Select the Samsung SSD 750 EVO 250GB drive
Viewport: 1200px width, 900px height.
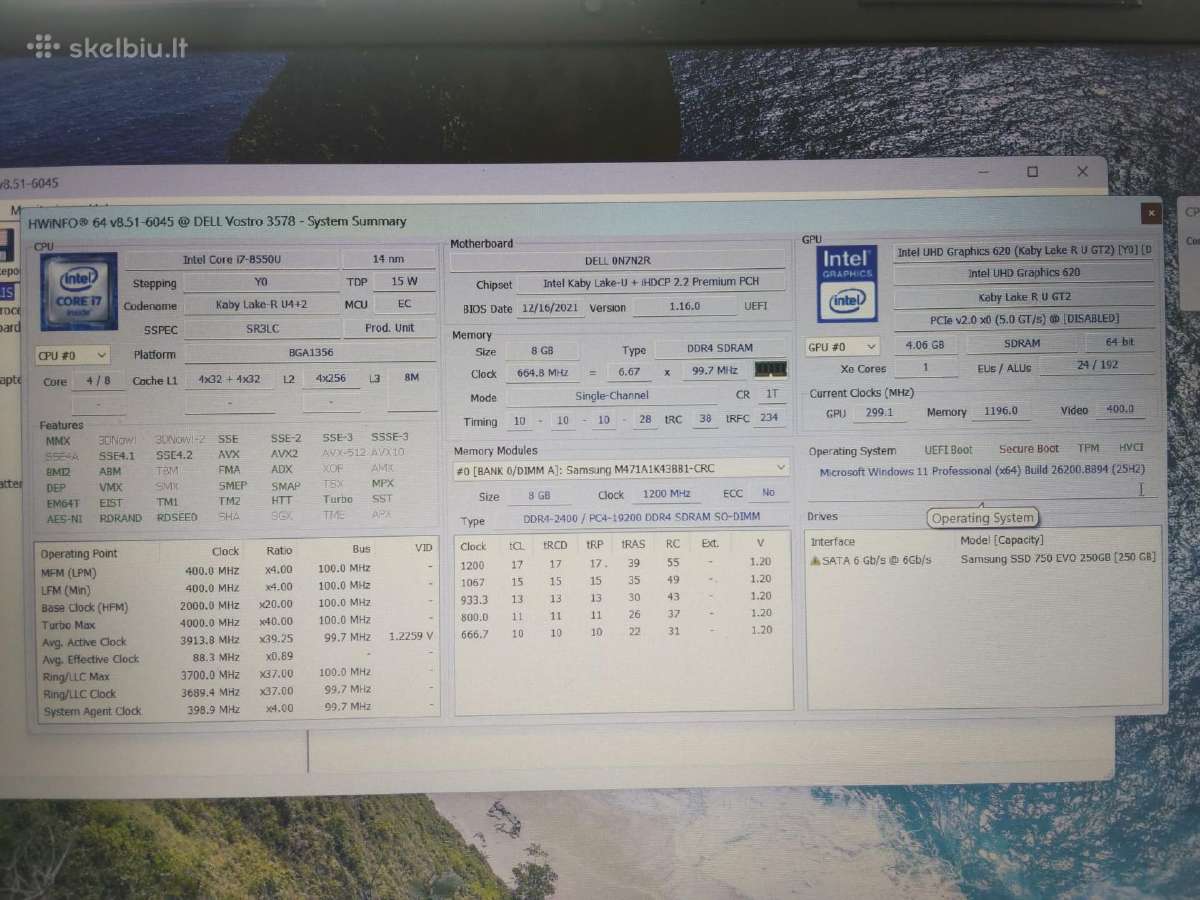pyautogui.click(x=1058, y=558)
